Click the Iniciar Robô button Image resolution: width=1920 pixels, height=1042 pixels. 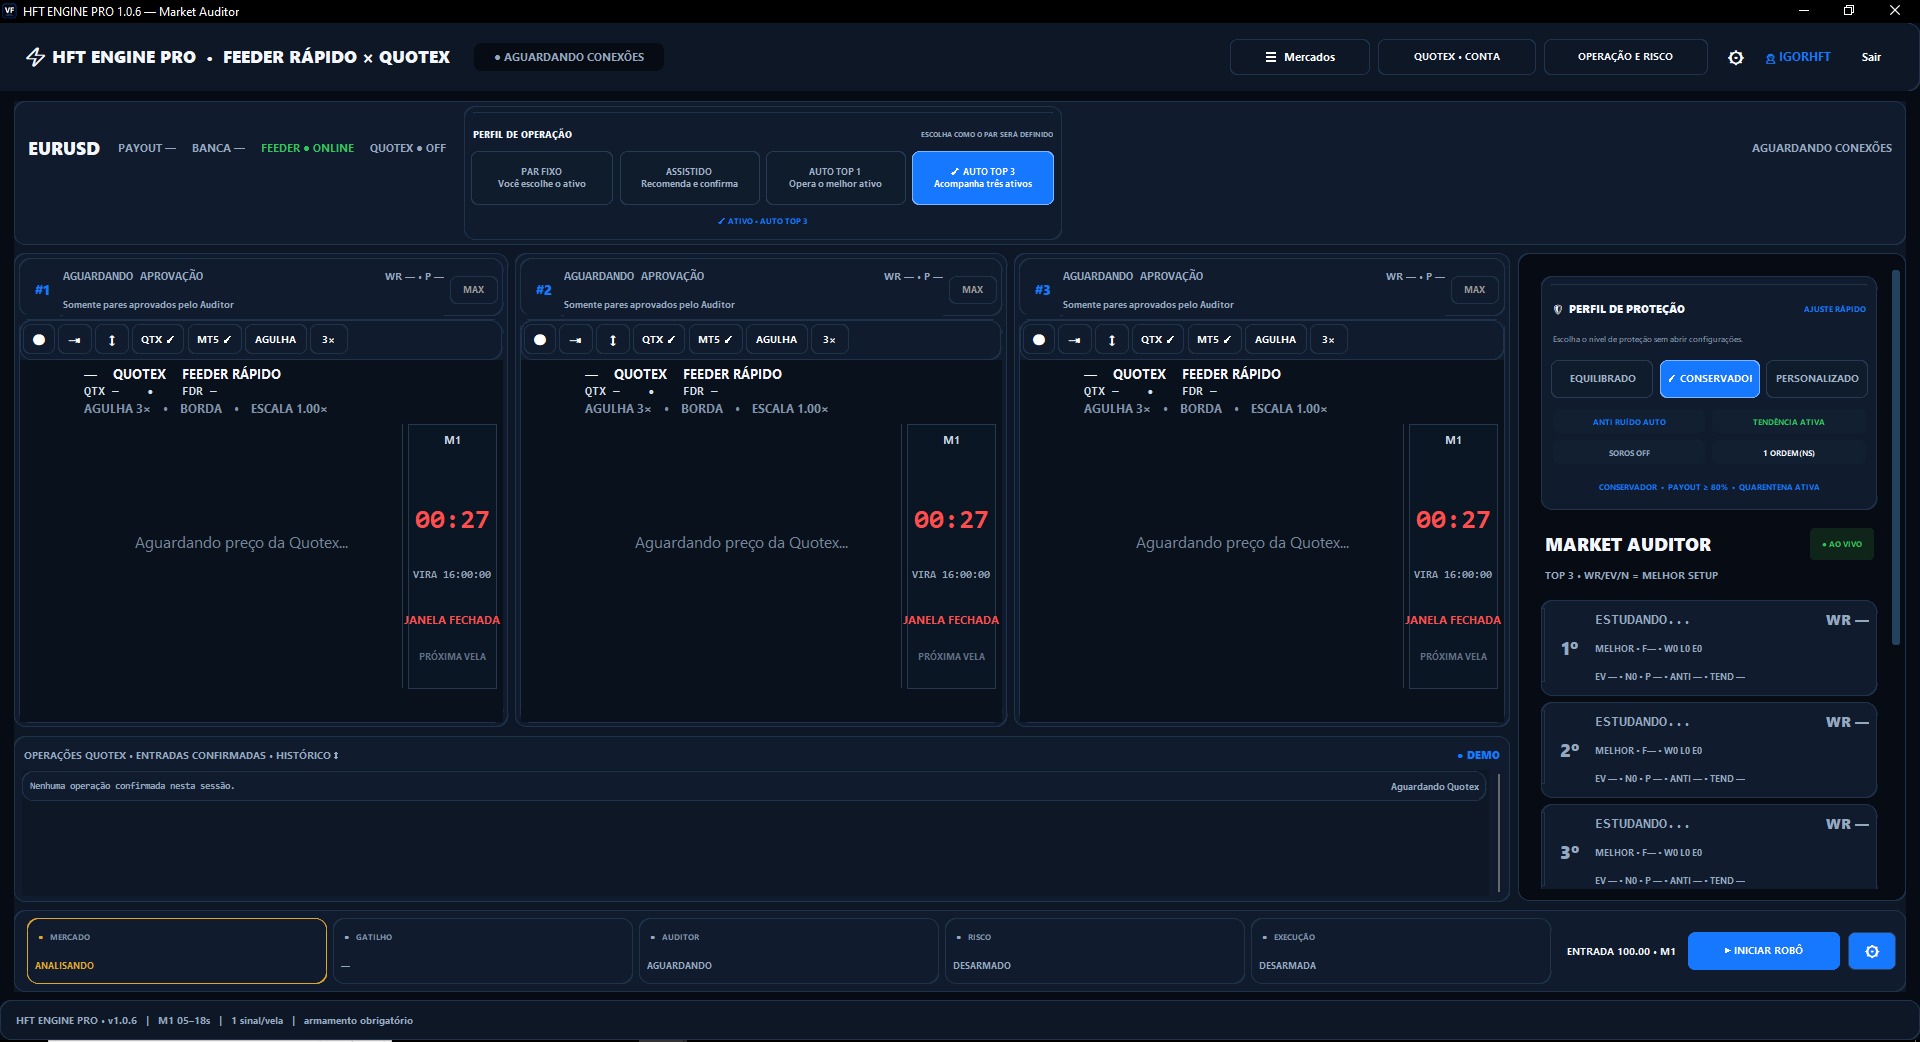[x=1764, y=951]
